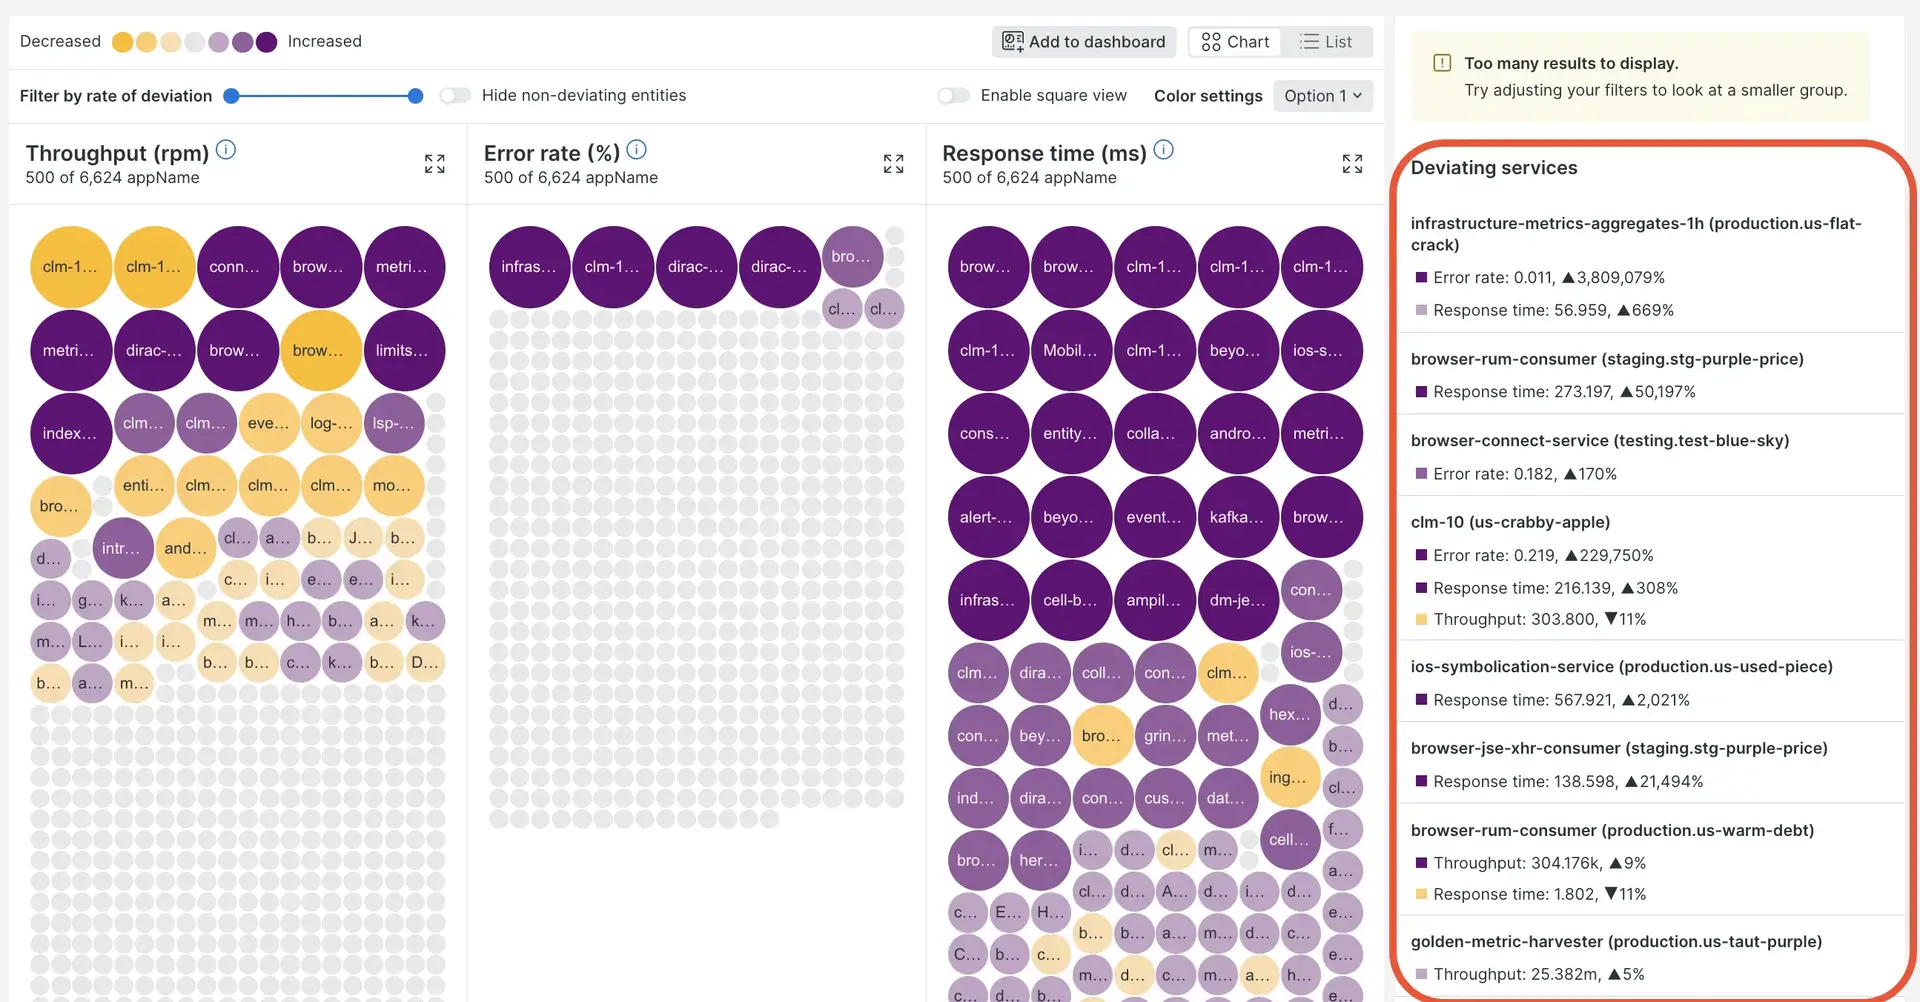Click the warning icon in results banner
The image size is (1920, 1002).
click(1442, 63)
